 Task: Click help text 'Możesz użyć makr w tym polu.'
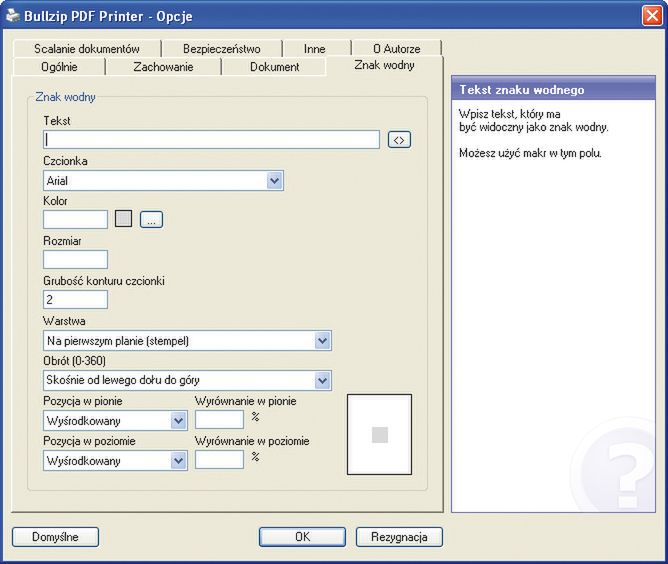point(530,153)
